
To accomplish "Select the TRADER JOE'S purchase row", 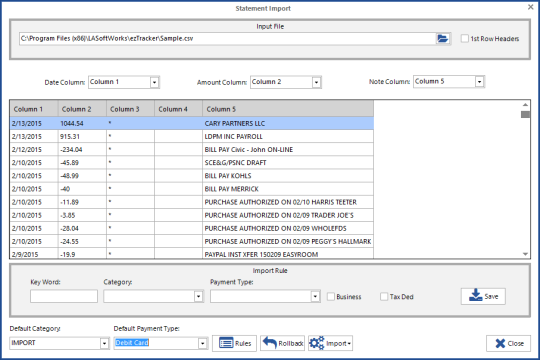I will click(x=192, y=215).
